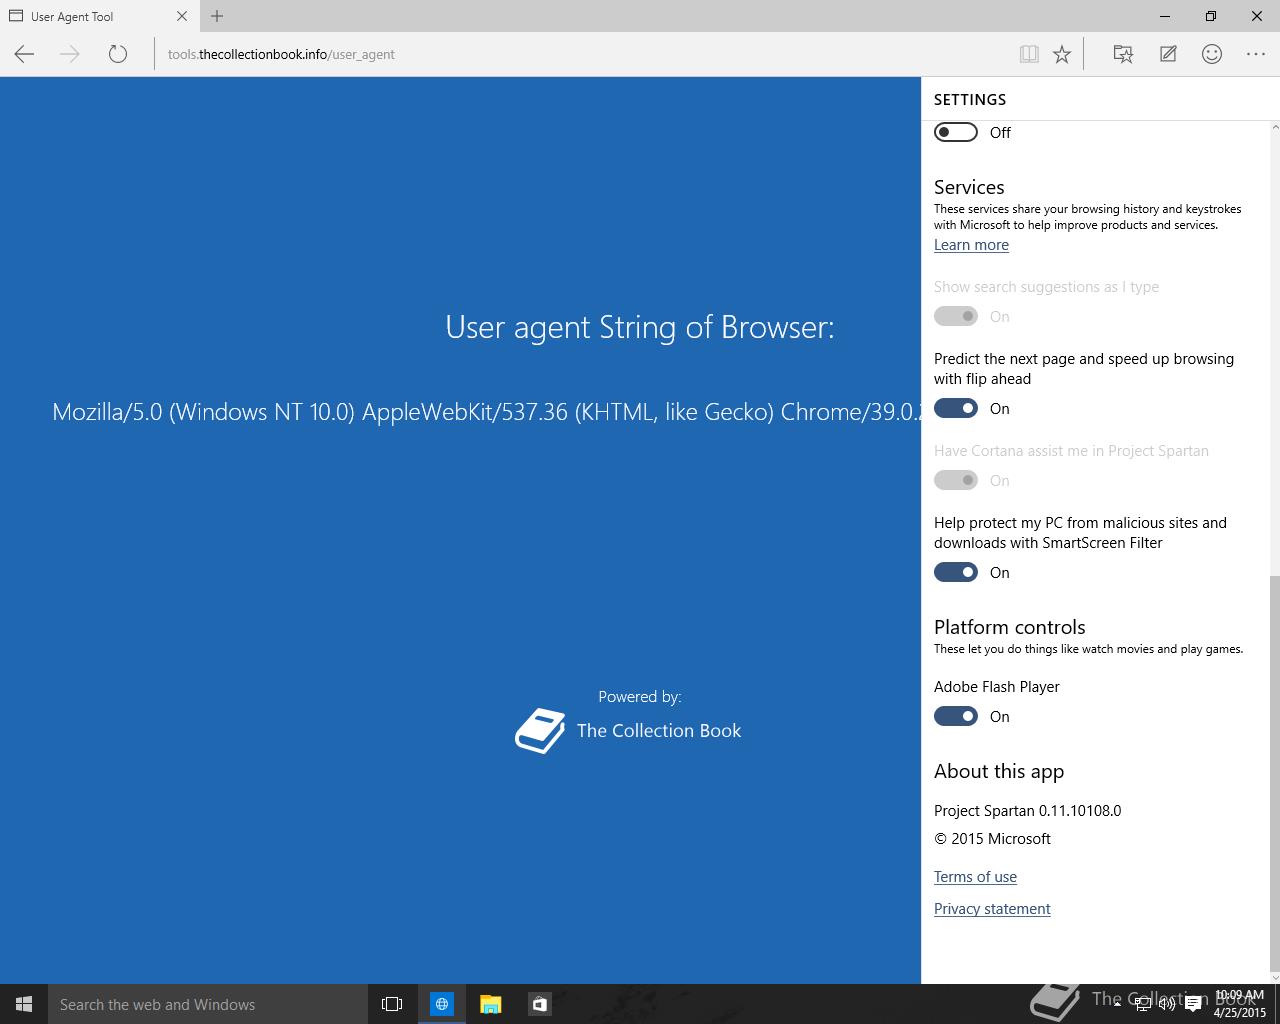Open the More actions ellipsis menu
The height and width of the screenshot is (1024, 1280).
tap(1256, 54)
